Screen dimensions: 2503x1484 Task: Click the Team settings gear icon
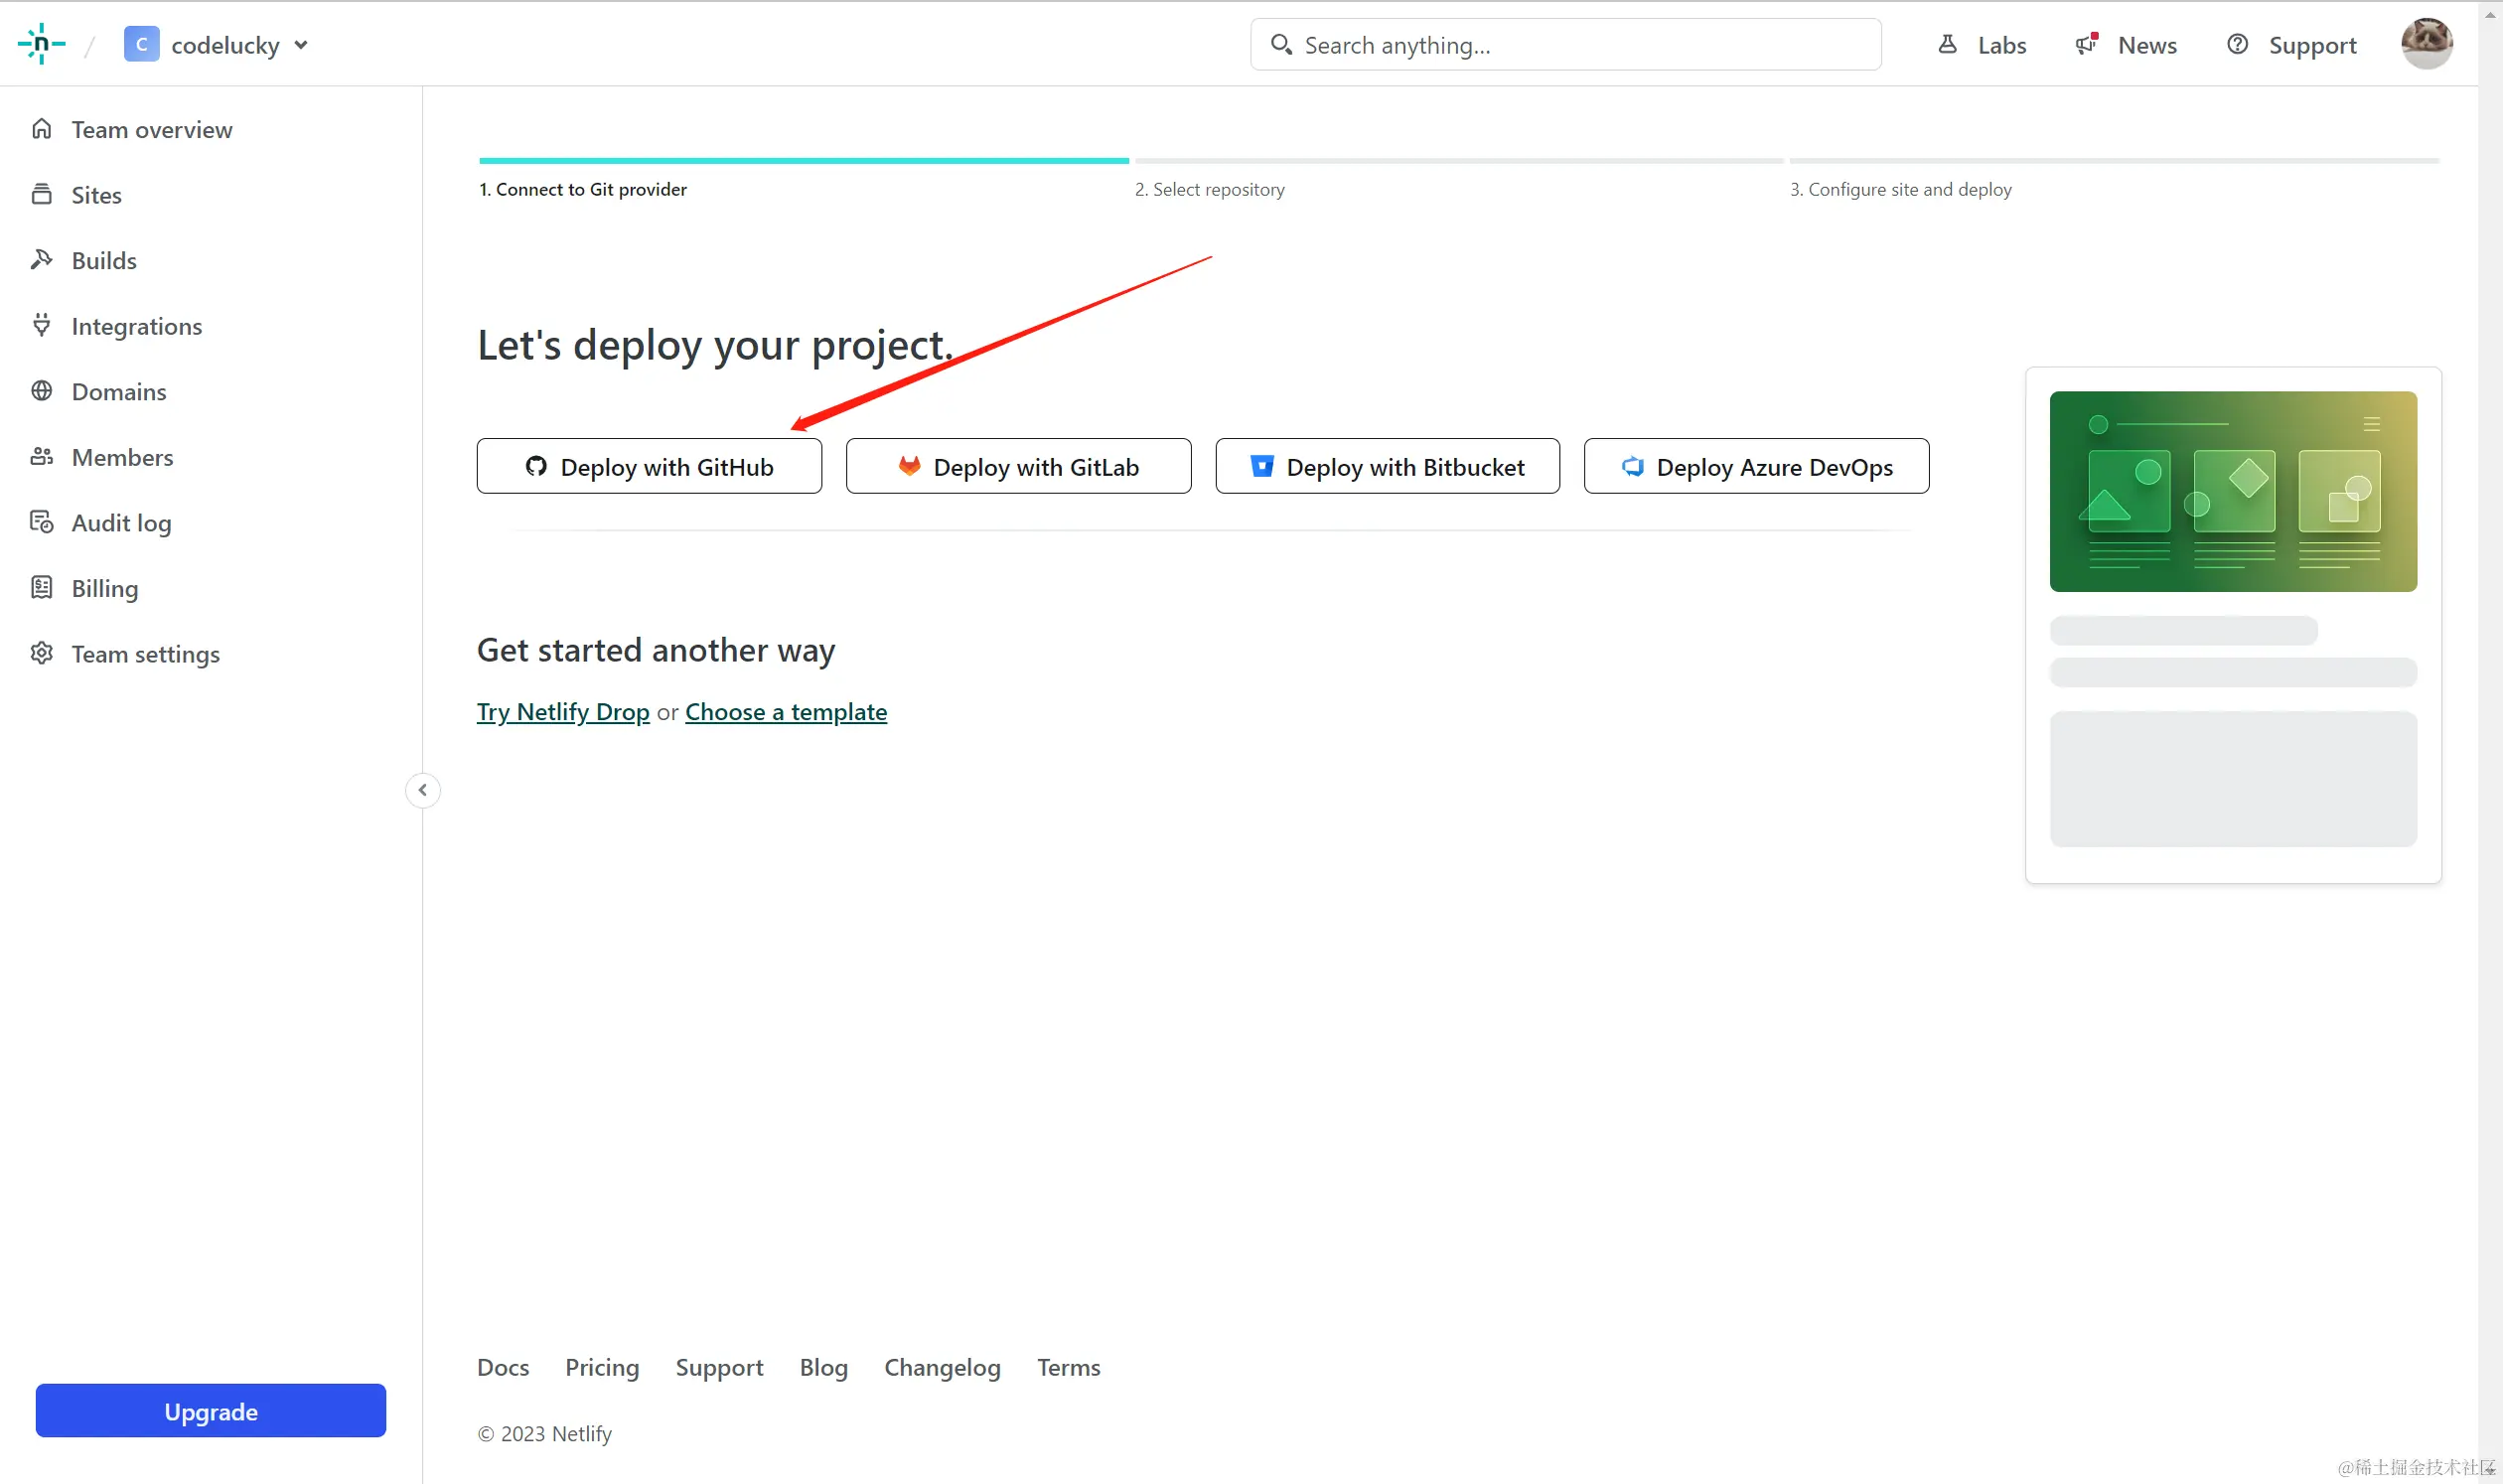tap(41, 653)
